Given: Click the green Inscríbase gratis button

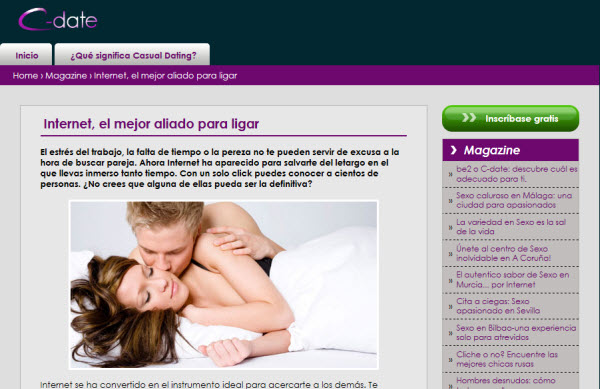Looking at the screenshot, I should (510, 119).
